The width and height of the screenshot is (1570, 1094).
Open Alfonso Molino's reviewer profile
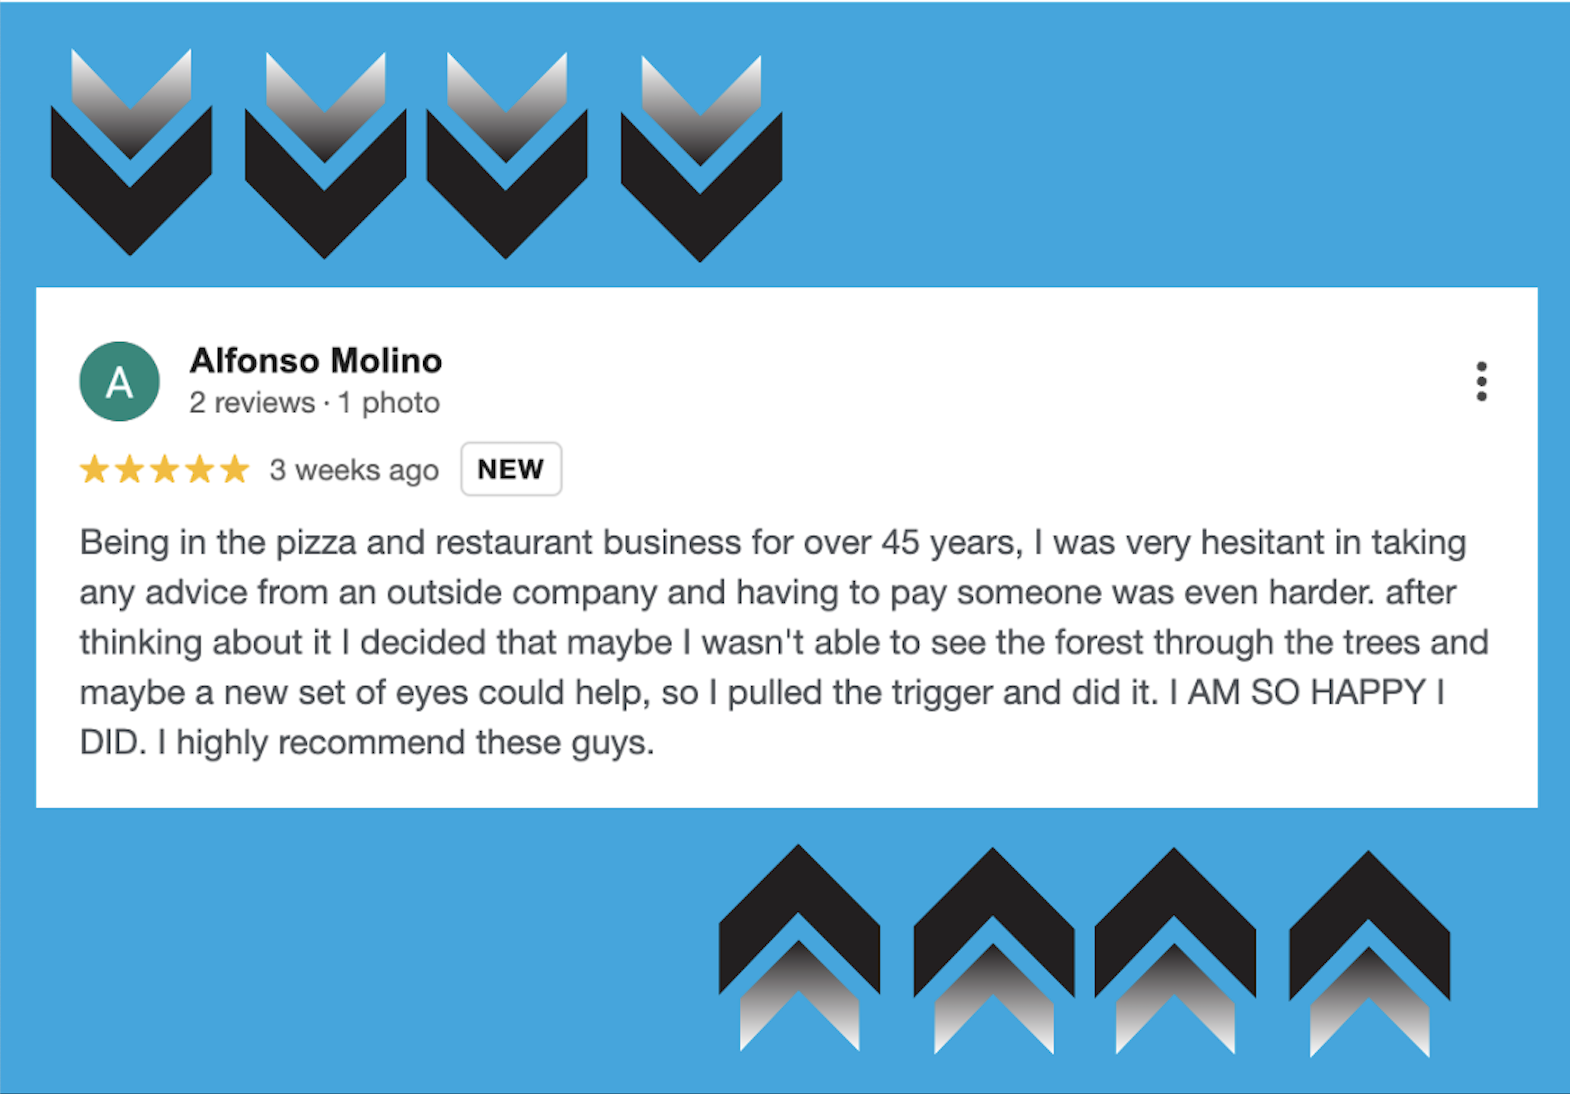click(316, 360)
